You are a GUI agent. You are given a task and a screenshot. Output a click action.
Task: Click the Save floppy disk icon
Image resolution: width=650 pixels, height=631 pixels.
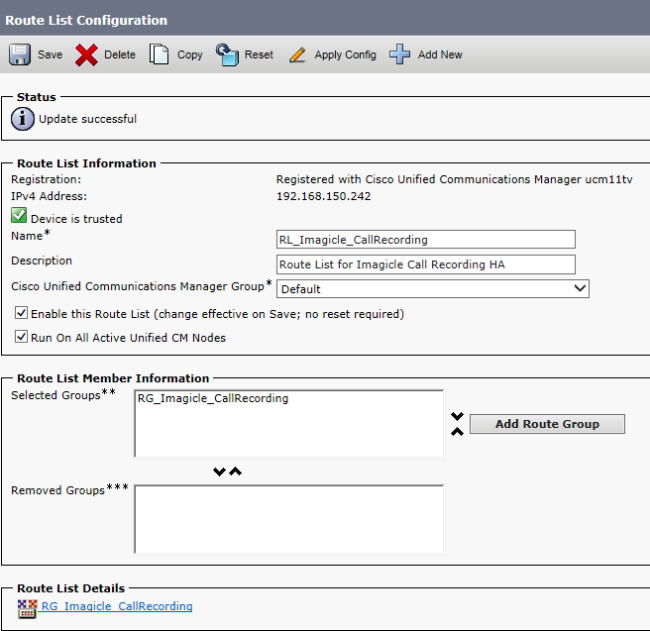pos(20,54)
